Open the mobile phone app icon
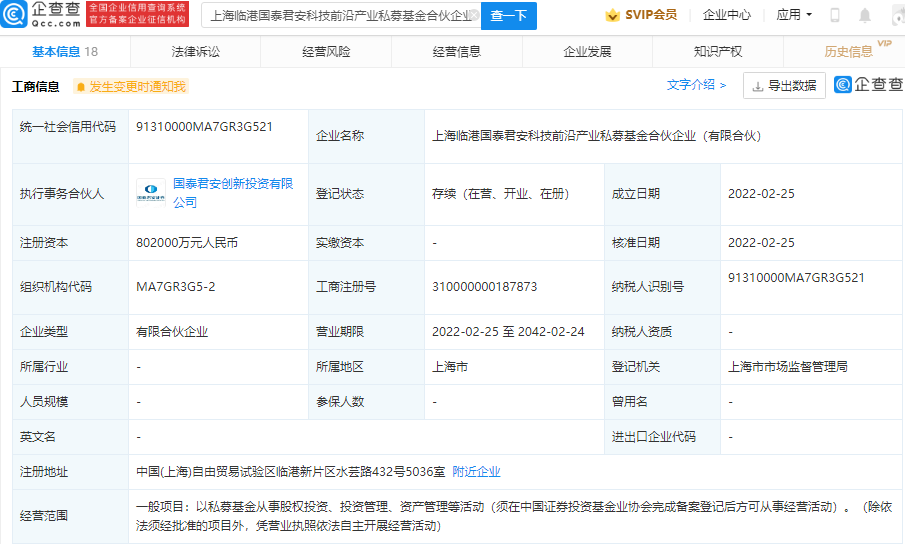905x544 pixels. click(835, 16)
